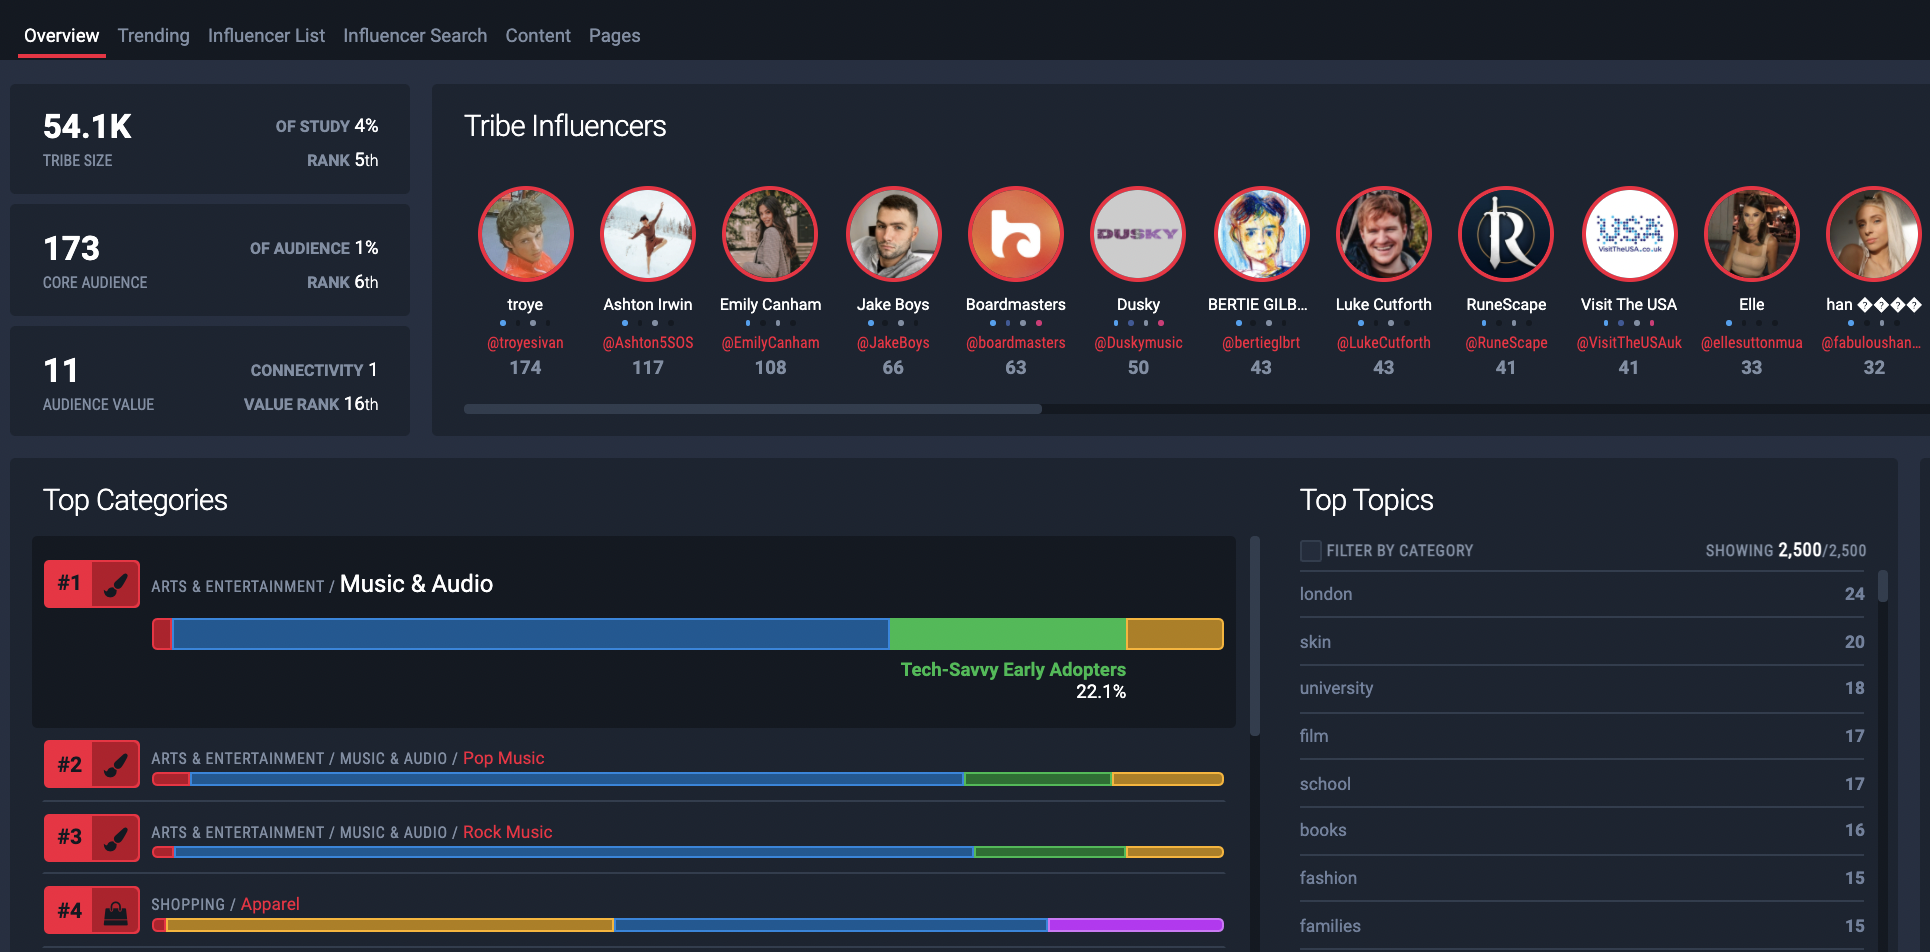Open the @ellesuttonmua handle
Screen dimensions: 1930x952
click(1751, 342)
